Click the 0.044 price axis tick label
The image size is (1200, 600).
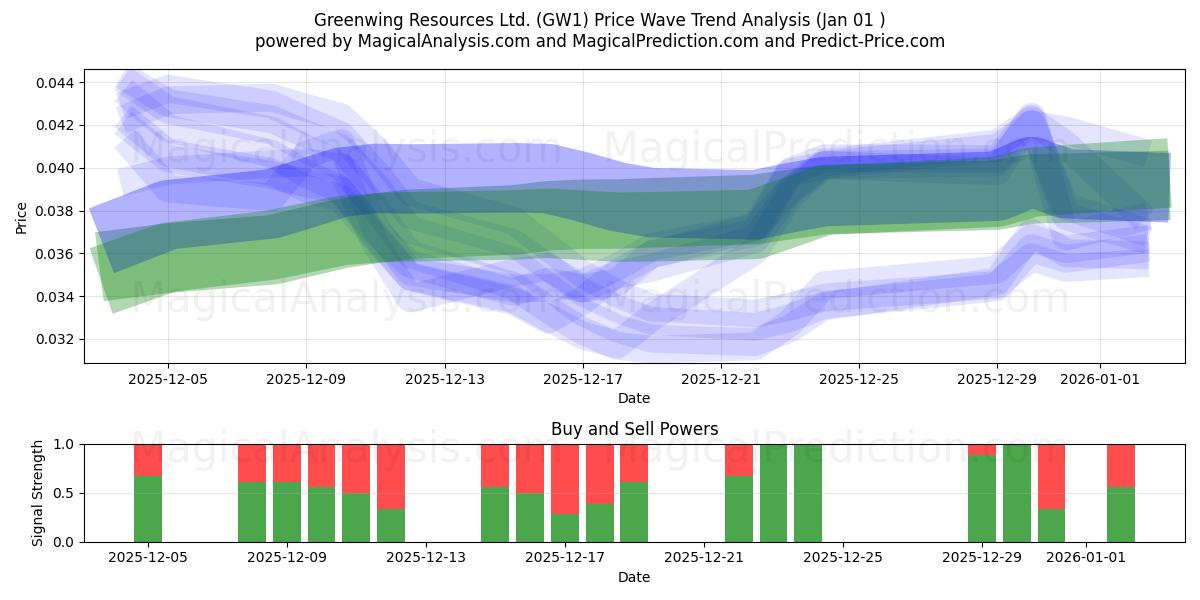(56, 82)
